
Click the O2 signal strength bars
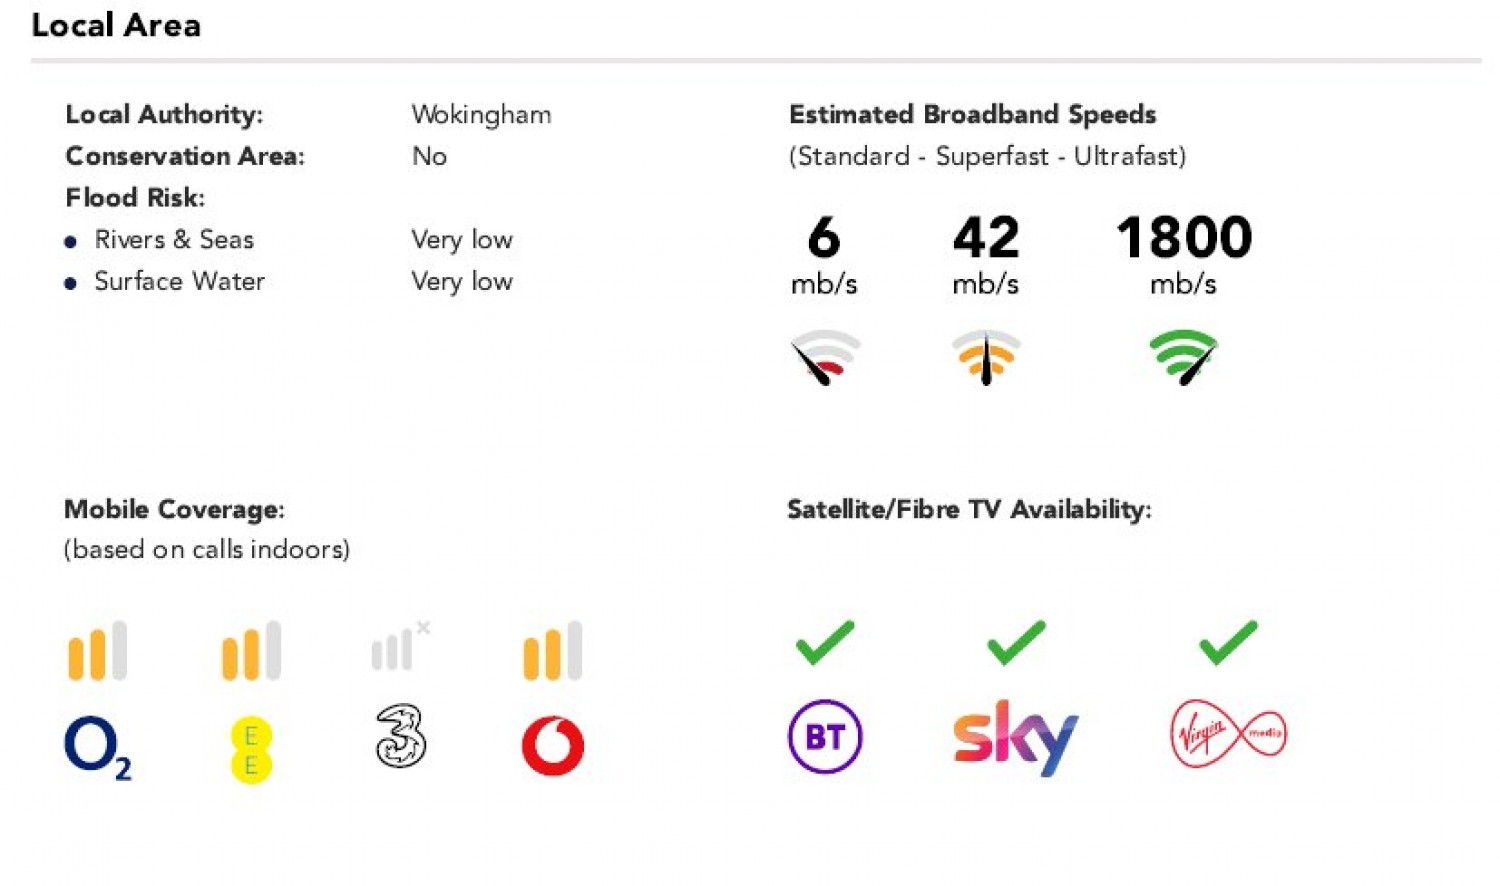coord(98,651)
